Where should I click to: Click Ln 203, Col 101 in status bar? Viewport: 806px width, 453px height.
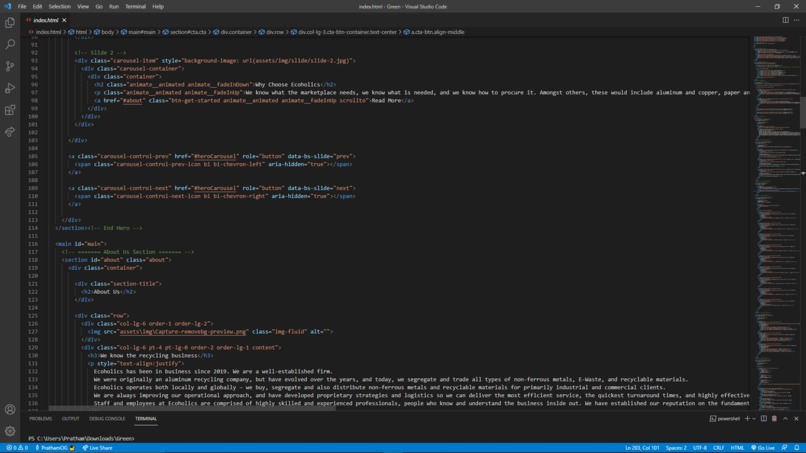coord(642,448)
